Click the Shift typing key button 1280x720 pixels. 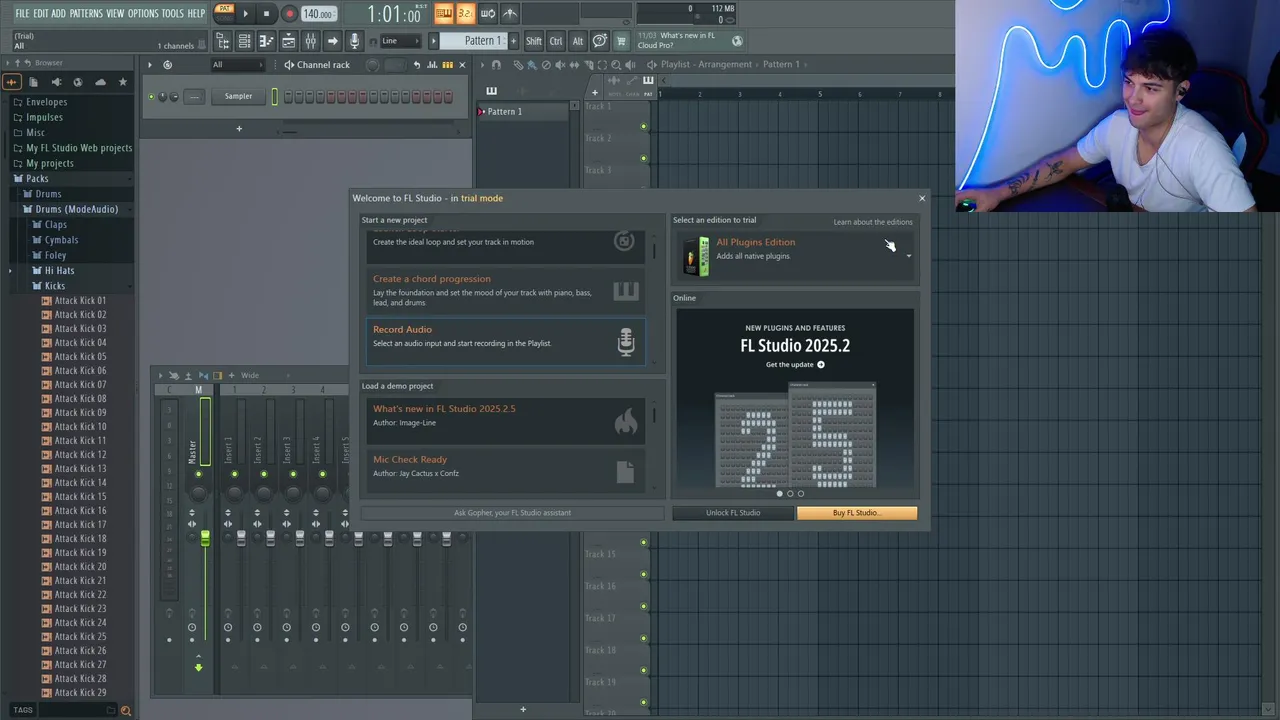(534, 41)
